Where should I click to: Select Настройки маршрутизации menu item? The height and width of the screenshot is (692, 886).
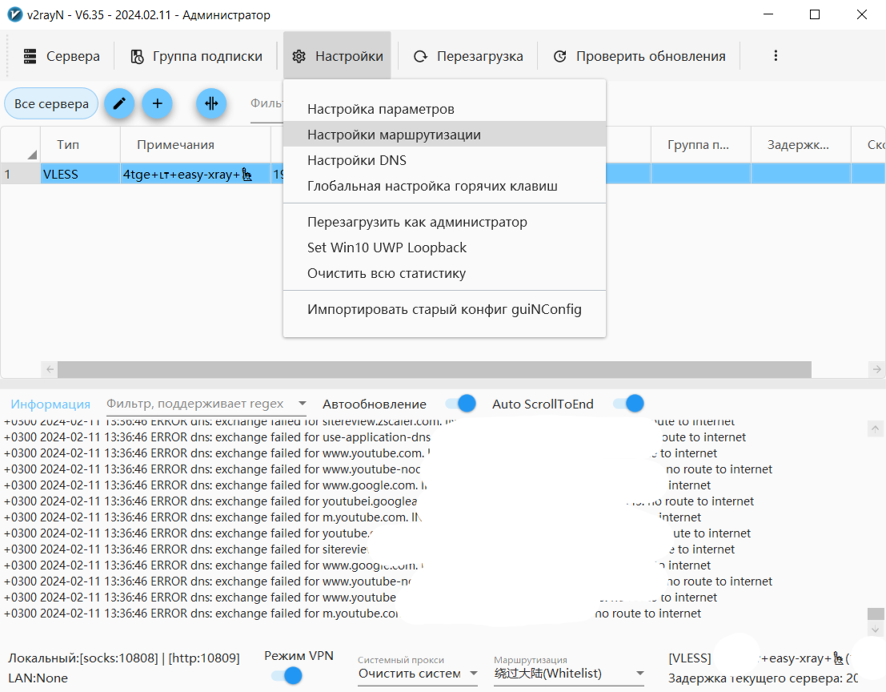[x=394, y=134]
